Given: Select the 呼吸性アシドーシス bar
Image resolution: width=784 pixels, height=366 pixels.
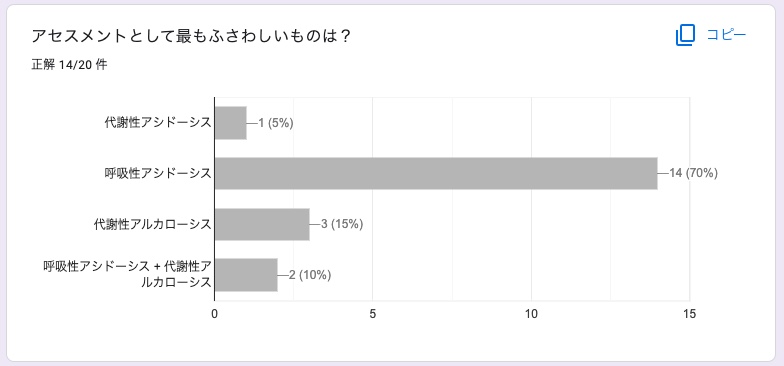Looking at the screenshot, I should [436, 174].
